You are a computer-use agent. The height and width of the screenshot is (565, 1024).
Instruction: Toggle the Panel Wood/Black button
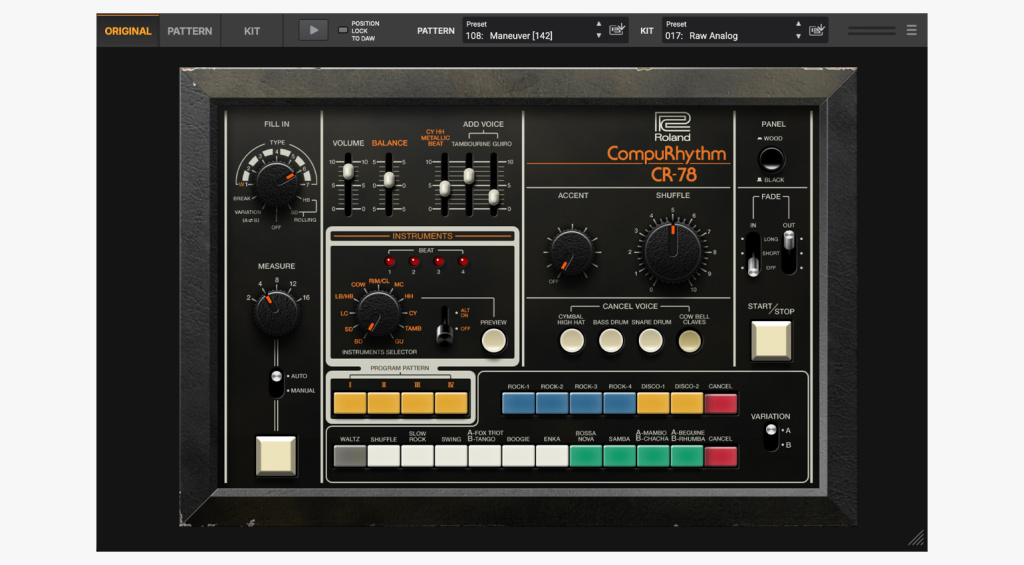pos(771,159)
